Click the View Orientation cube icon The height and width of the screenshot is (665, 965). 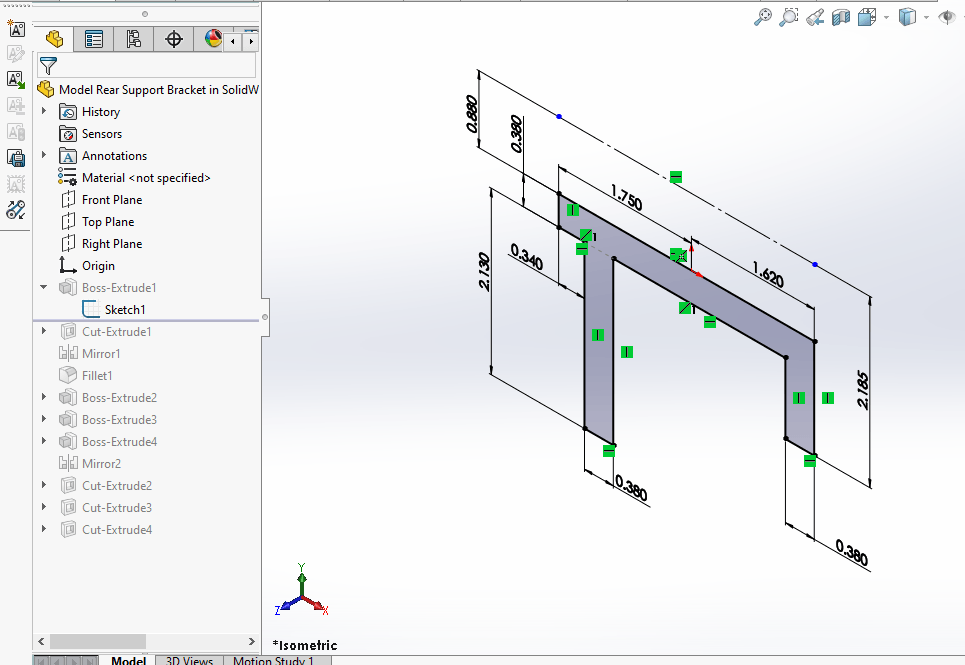866,17
